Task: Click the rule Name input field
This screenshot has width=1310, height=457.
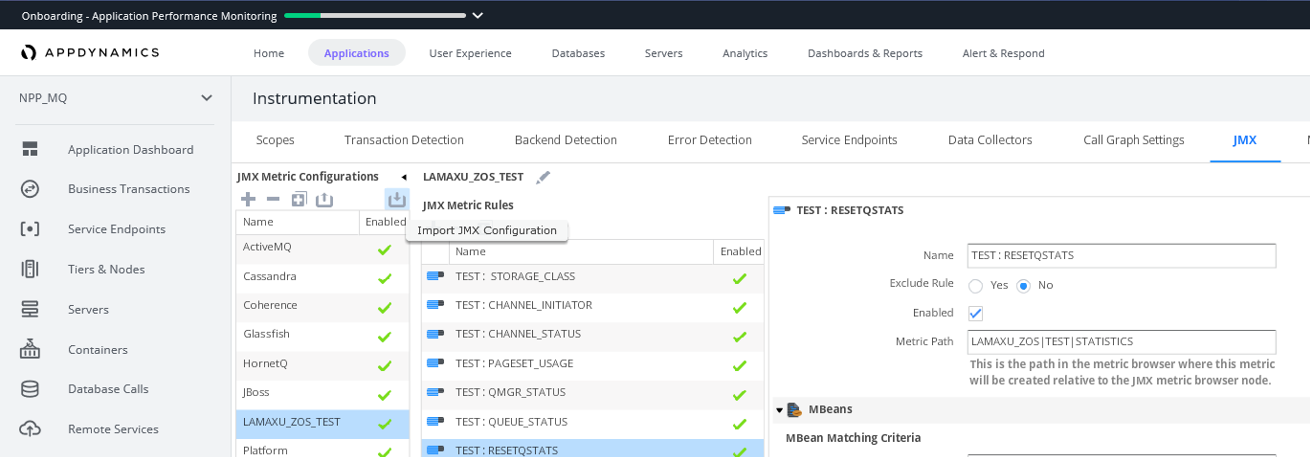Action: 1121,255
